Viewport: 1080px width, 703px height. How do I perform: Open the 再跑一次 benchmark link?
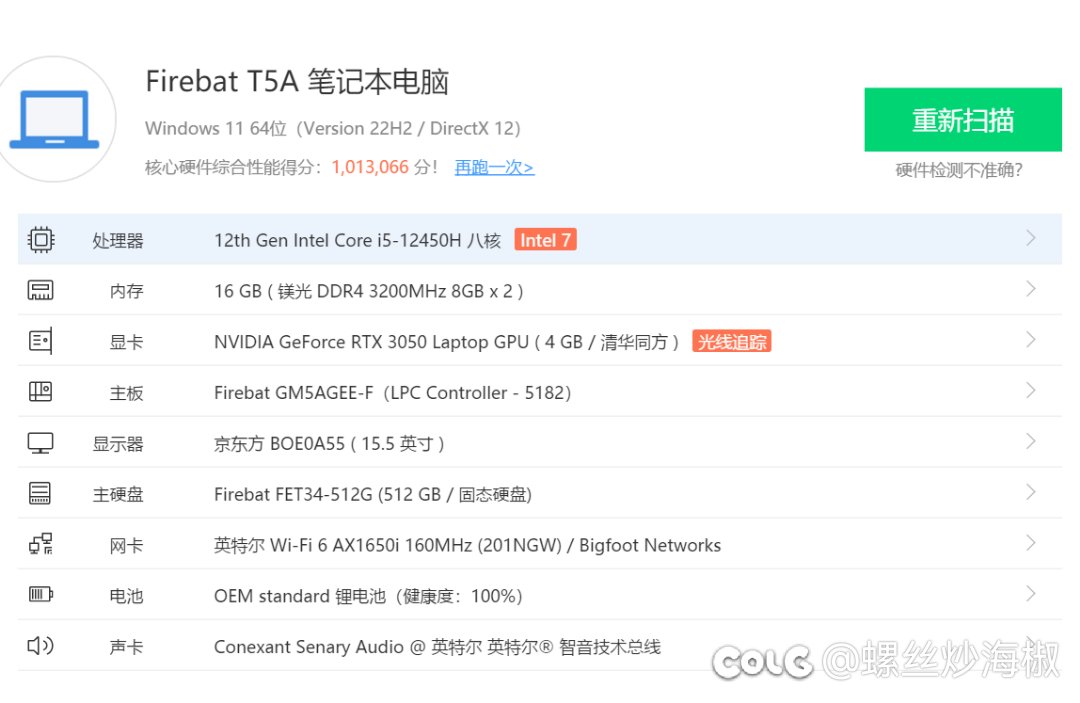tap(494, 167)
